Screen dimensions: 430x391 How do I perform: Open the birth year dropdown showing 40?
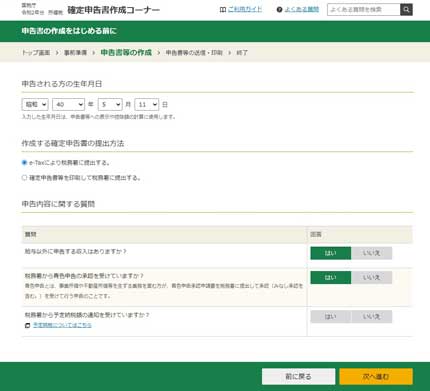(68, 104)
